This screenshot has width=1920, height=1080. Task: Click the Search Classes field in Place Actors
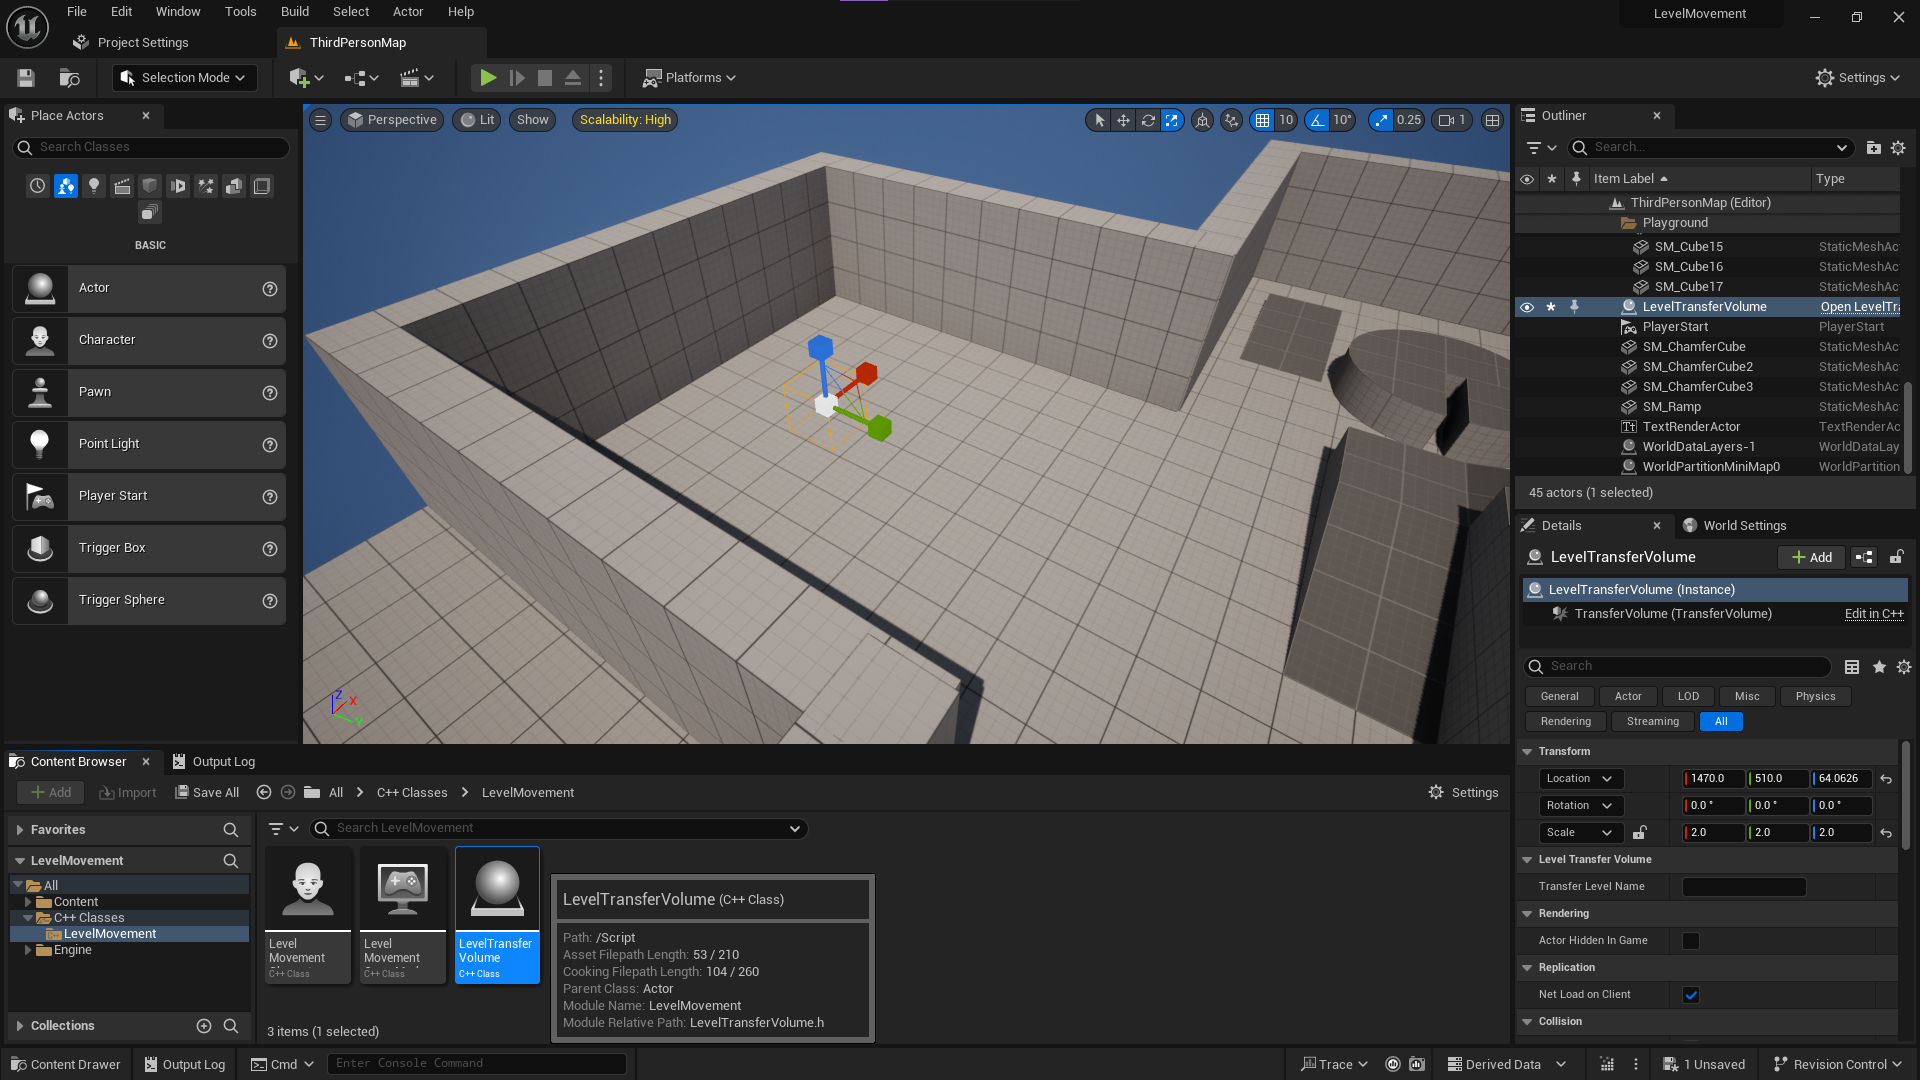[151, 147]
